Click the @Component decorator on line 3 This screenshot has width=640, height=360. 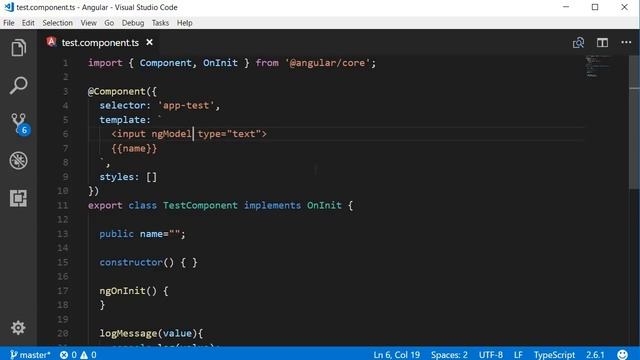117,91
